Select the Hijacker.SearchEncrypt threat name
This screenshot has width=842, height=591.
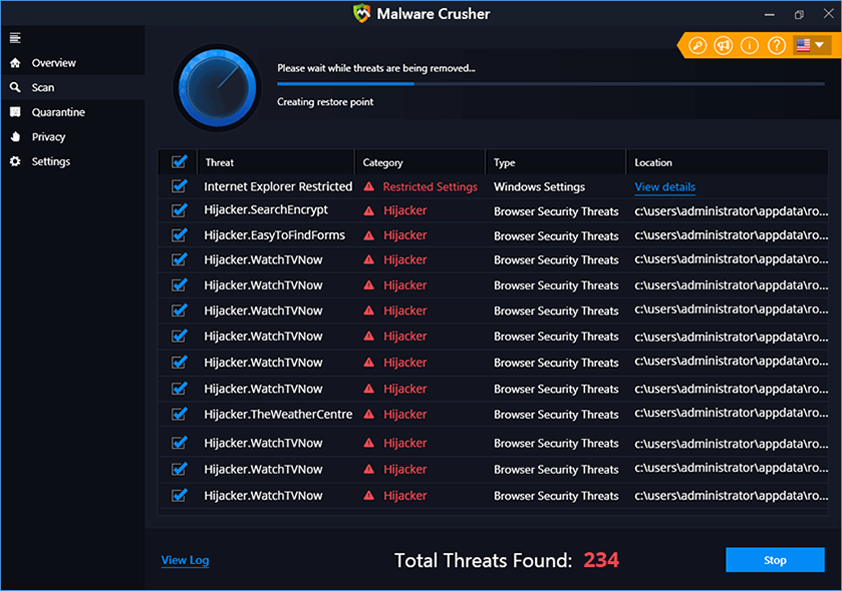click(266, 209)
